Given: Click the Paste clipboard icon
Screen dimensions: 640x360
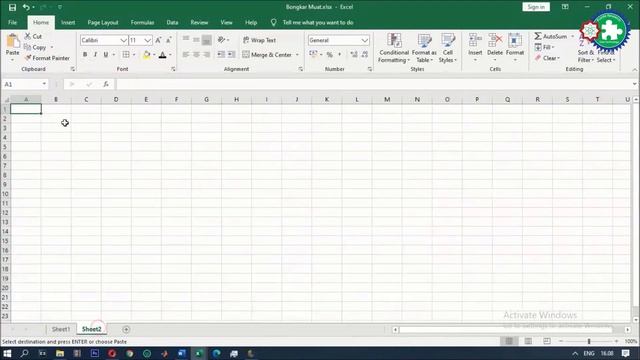Looking at the screenshot, I should (13, 41).
